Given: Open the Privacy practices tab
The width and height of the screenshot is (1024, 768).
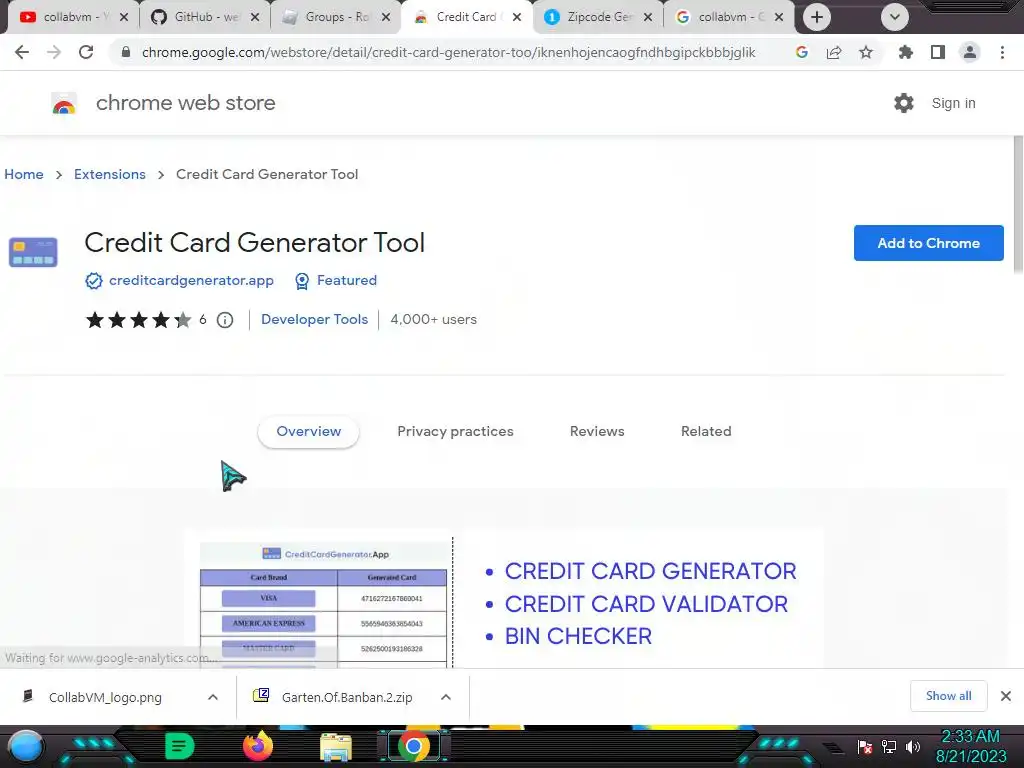Looking at the screenshot, I should (x=455, y=432).
